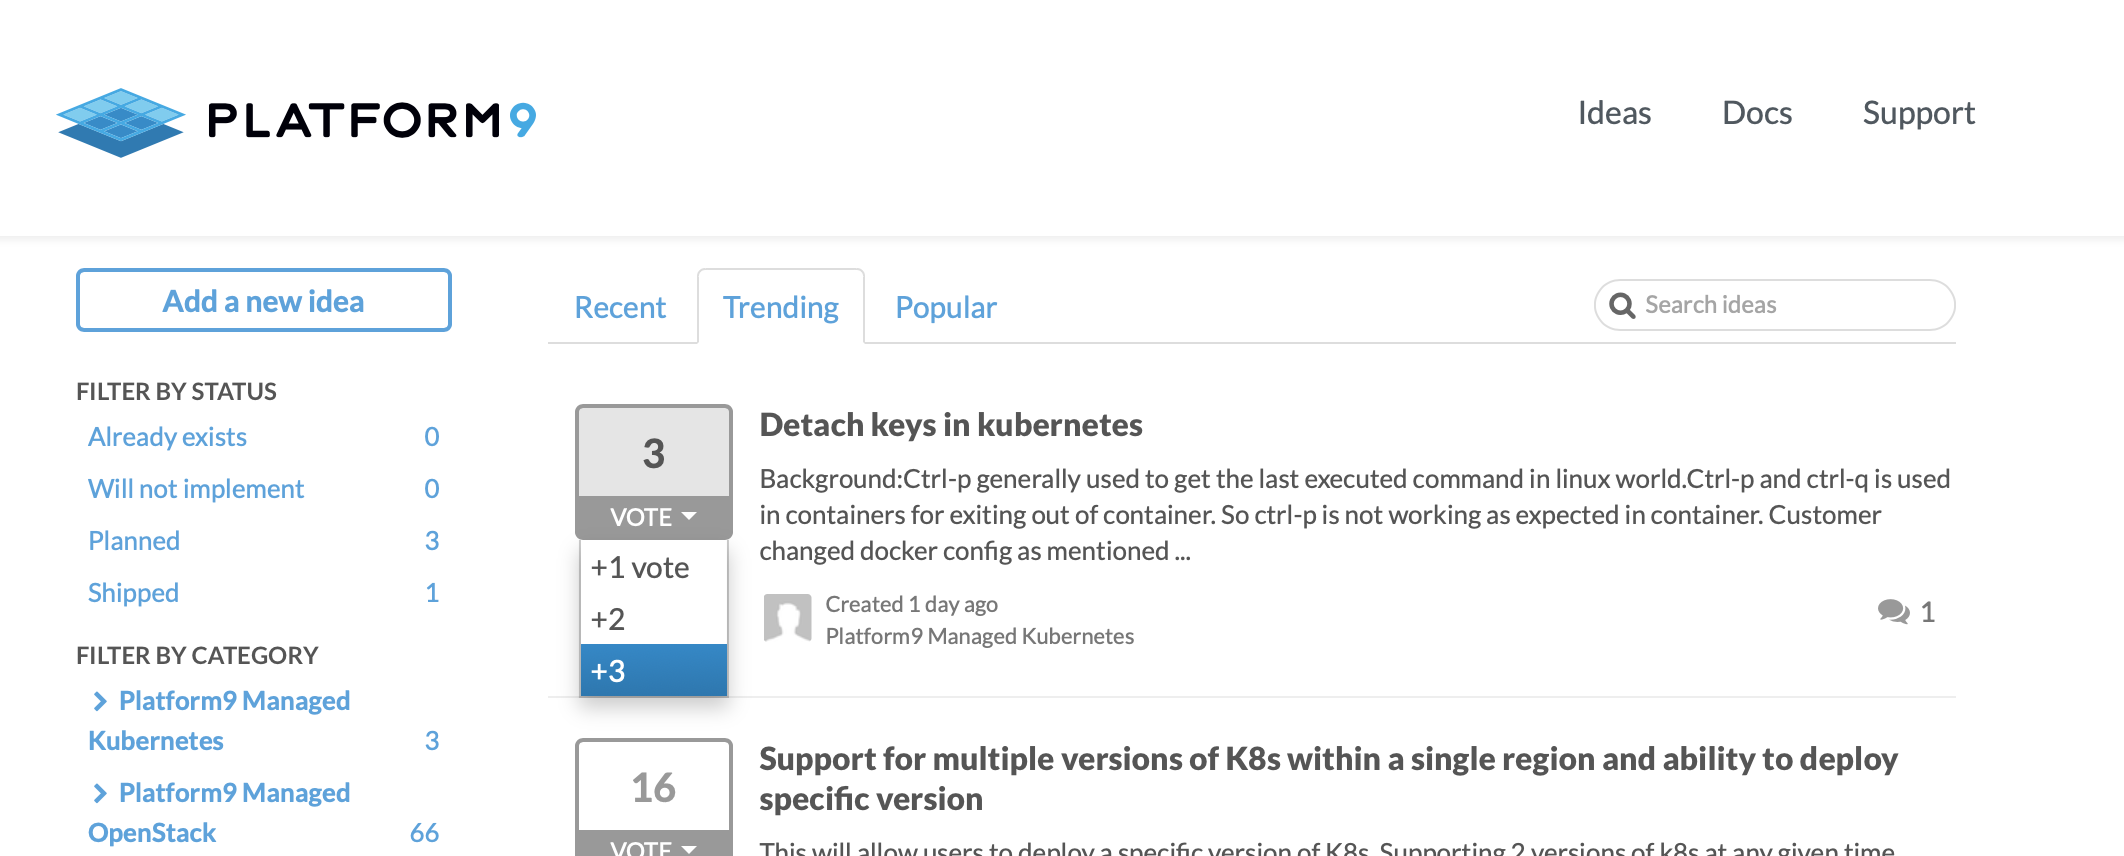Switch to the Popular tab
The height and width of the screenshot is (856, 2124).
[x=945, y=307]
